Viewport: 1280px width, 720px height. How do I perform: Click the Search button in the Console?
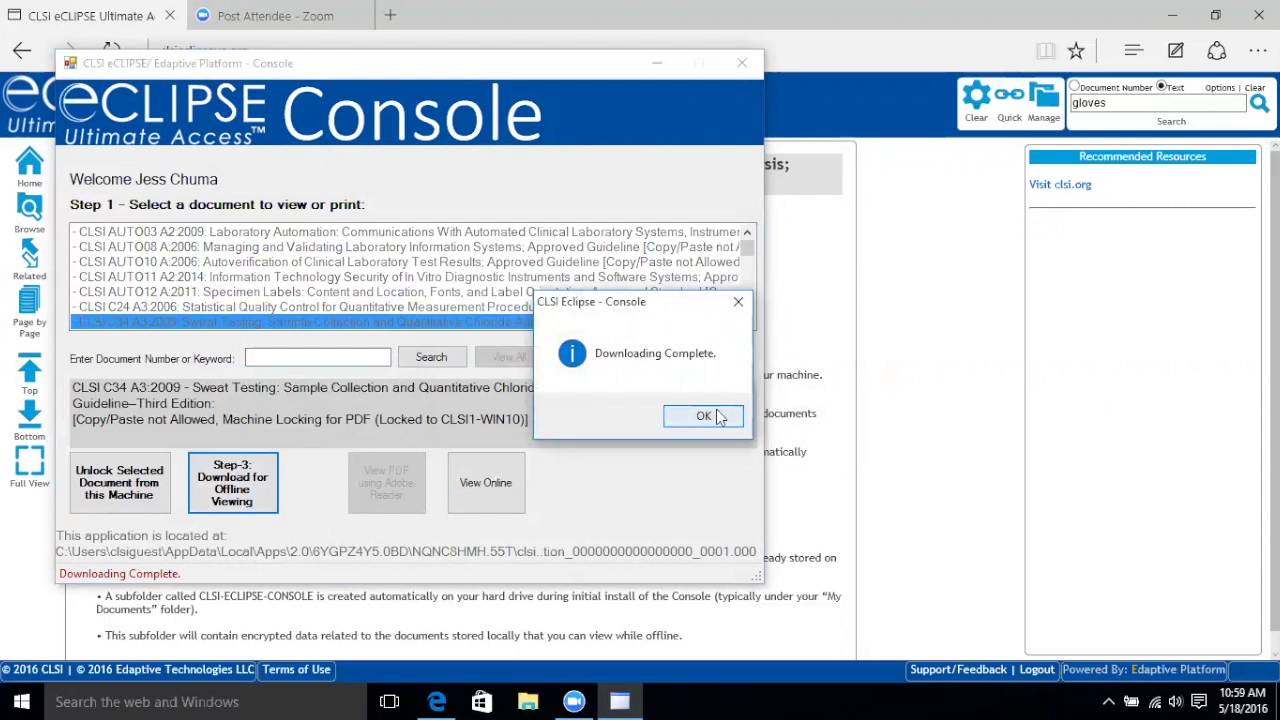point(431,357)
